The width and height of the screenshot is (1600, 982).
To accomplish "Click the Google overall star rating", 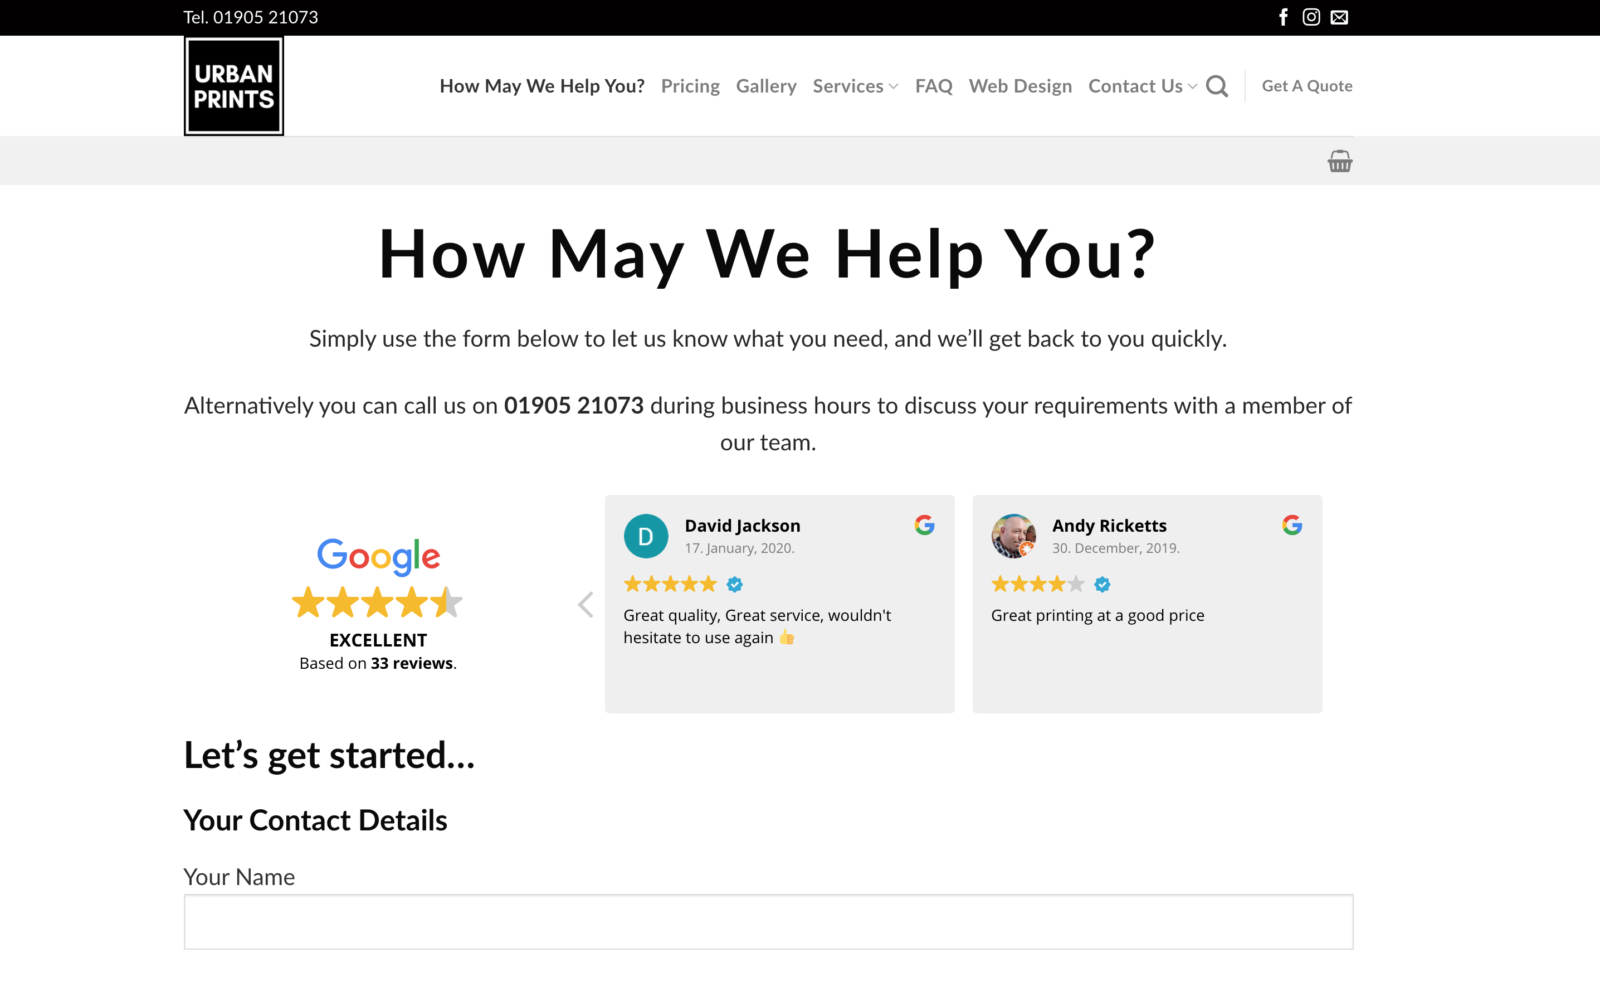I will point(377,603).
